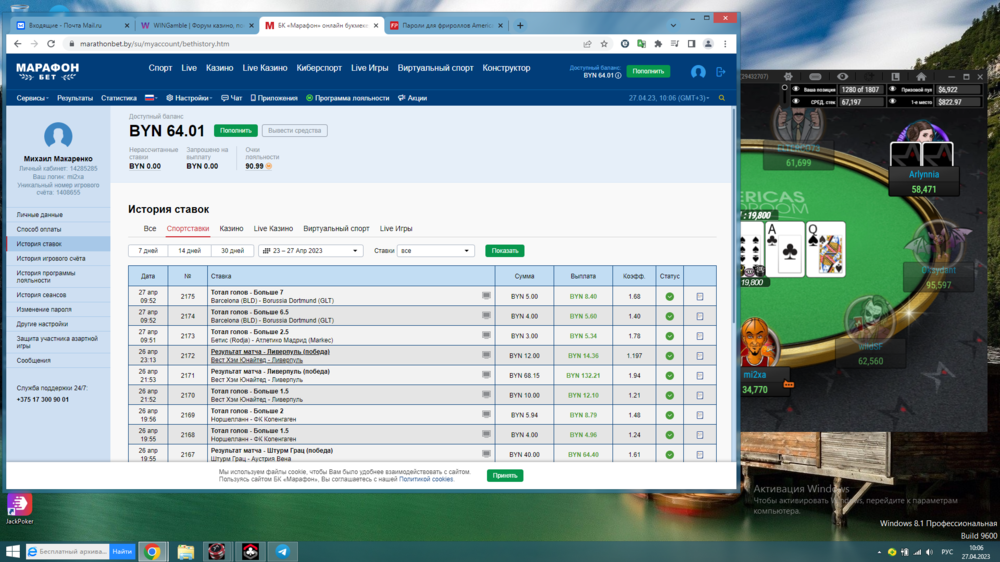
Task: Click the search magnifier icon
Action: pos(722,98)
